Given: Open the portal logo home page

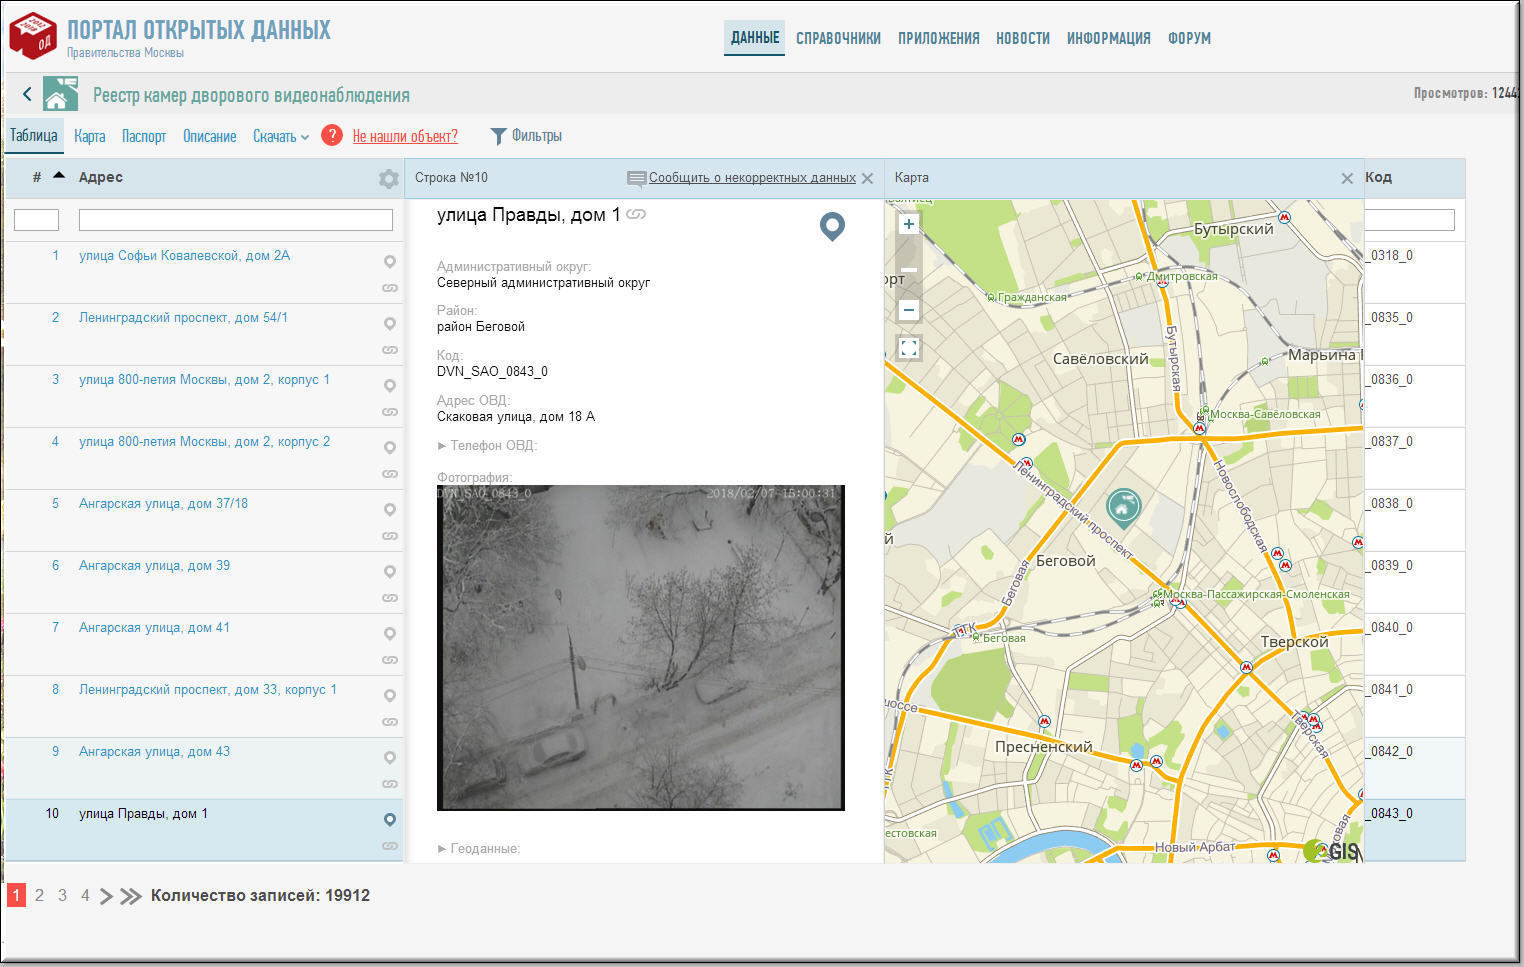Looking at the screenshot, I should [x=33, y=36].
